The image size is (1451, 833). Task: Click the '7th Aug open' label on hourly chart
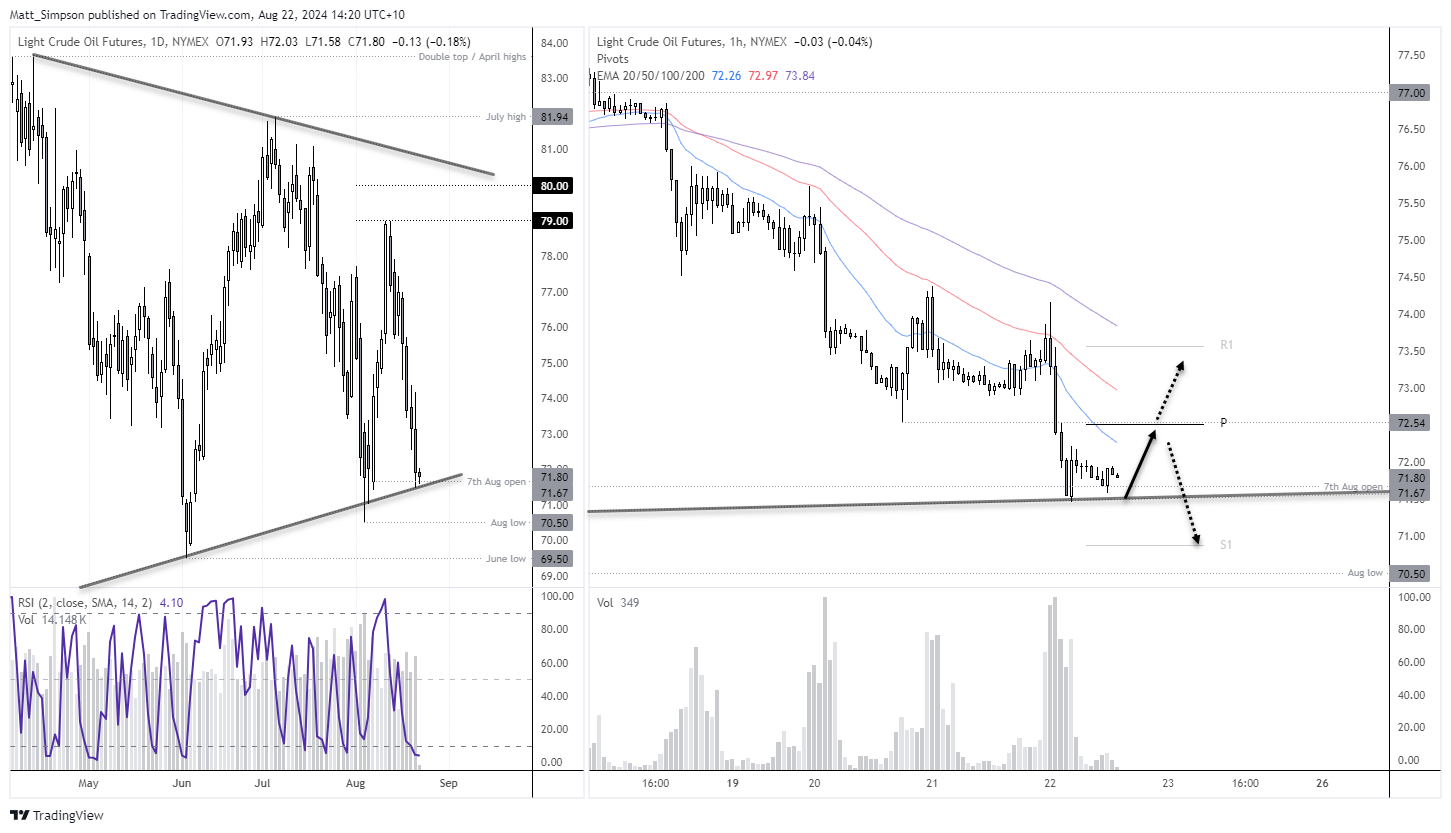pyautogui.click(x=1353, y=486)
